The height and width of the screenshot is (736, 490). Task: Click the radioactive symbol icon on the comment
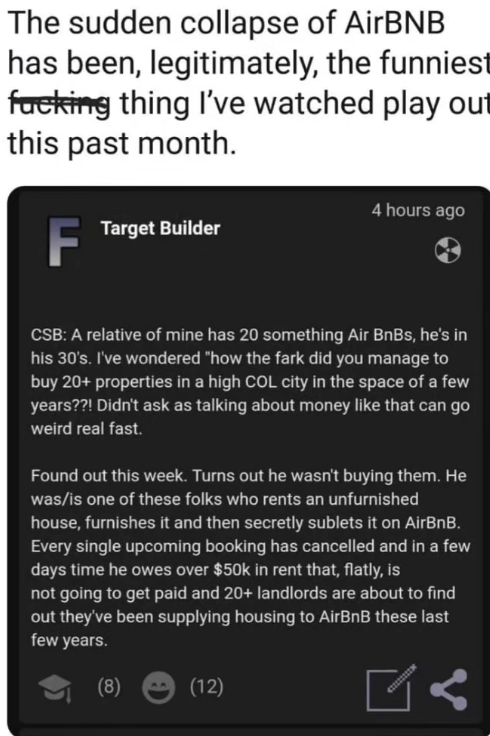[447, 250]
